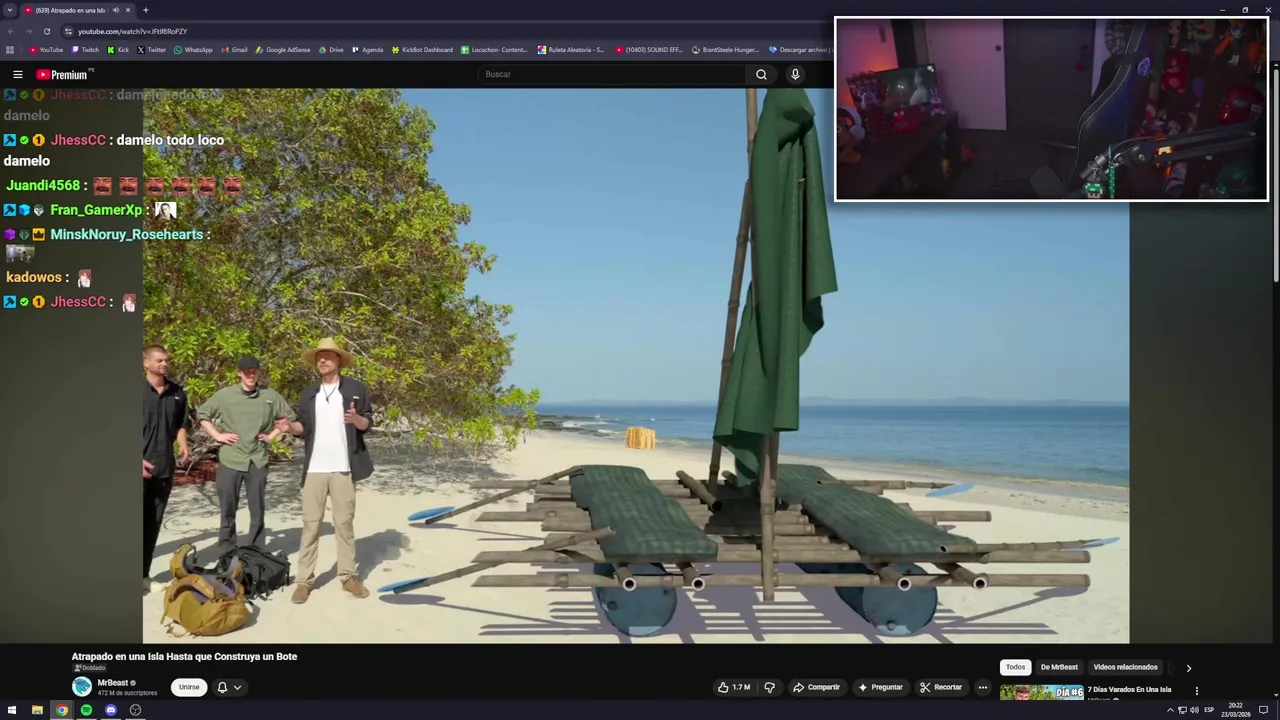Open a new browser tab
Screen dimensions: 1280x720
coord(146,10)
